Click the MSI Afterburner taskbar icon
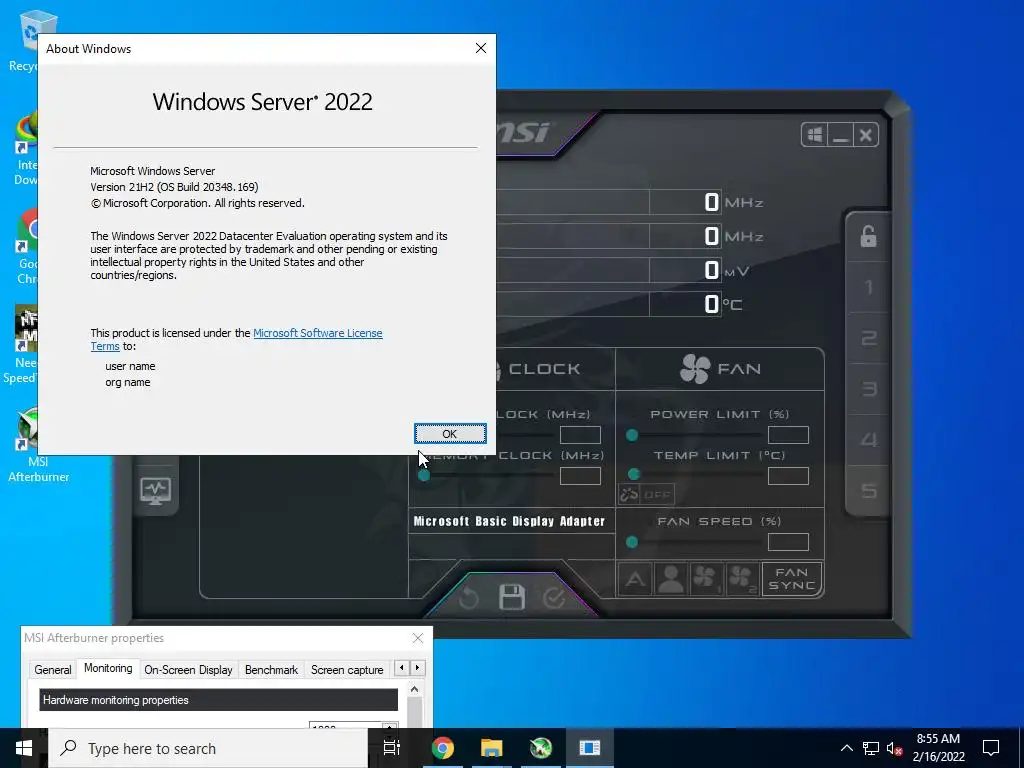This screenshot has height=768, width=1024. click(541, 748)
